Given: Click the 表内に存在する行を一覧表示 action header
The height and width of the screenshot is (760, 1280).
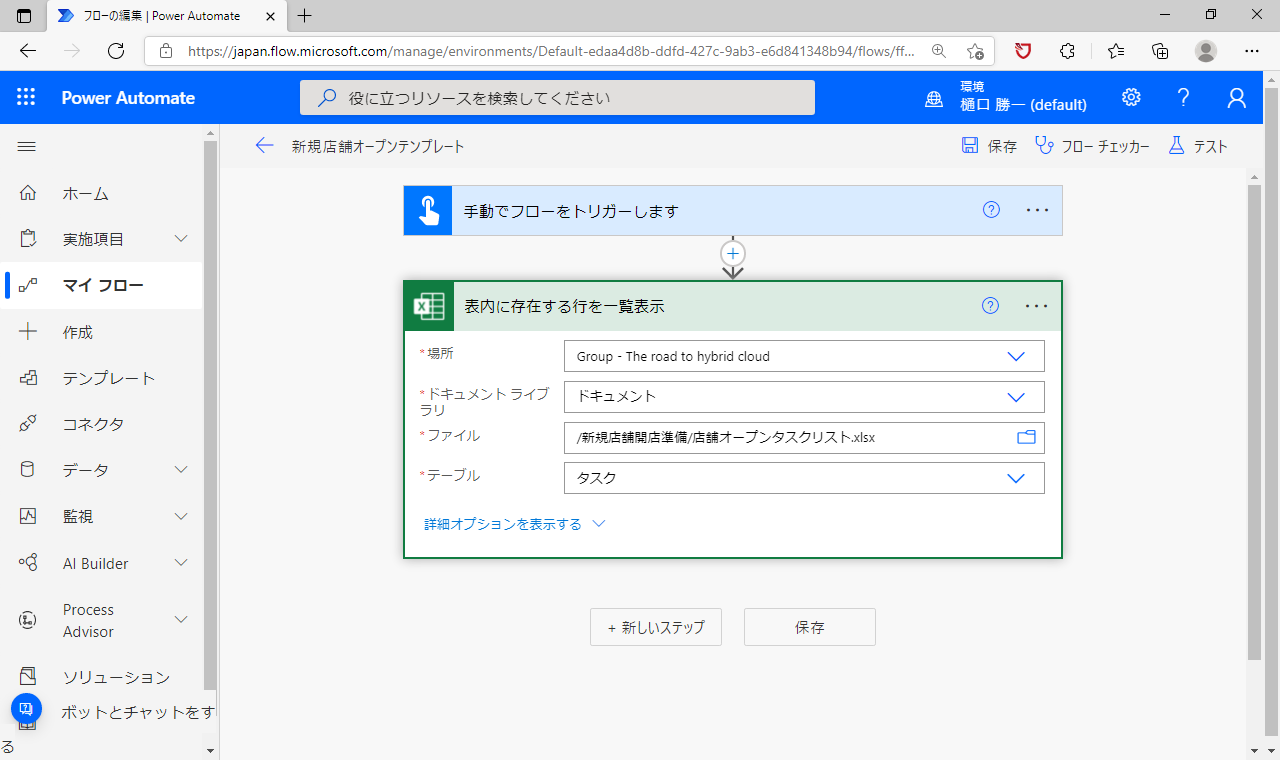Looking at the screenshot, I should click(733, 306).
